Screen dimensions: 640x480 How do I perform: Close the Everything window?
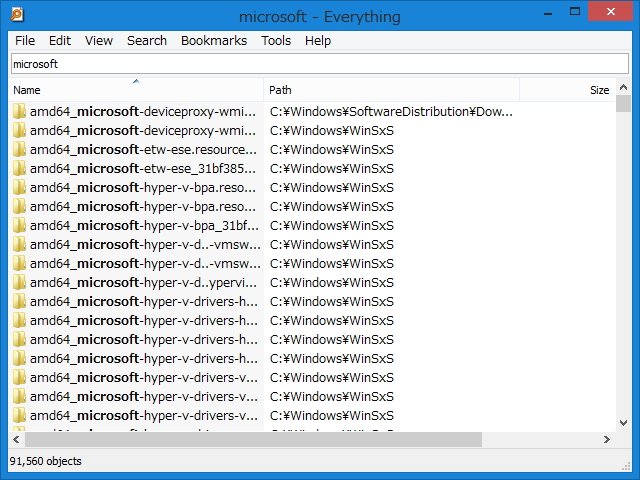tap(611, 11)
